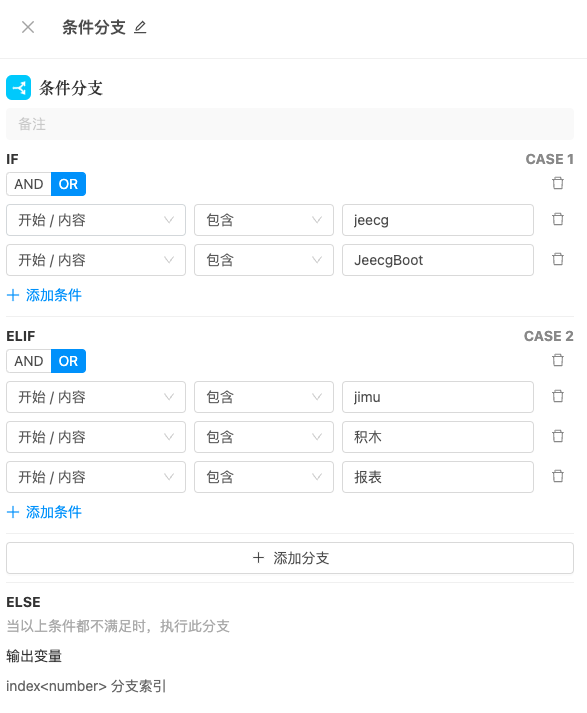Open 包含 operator dropdown in jimu row

(264, 397)
